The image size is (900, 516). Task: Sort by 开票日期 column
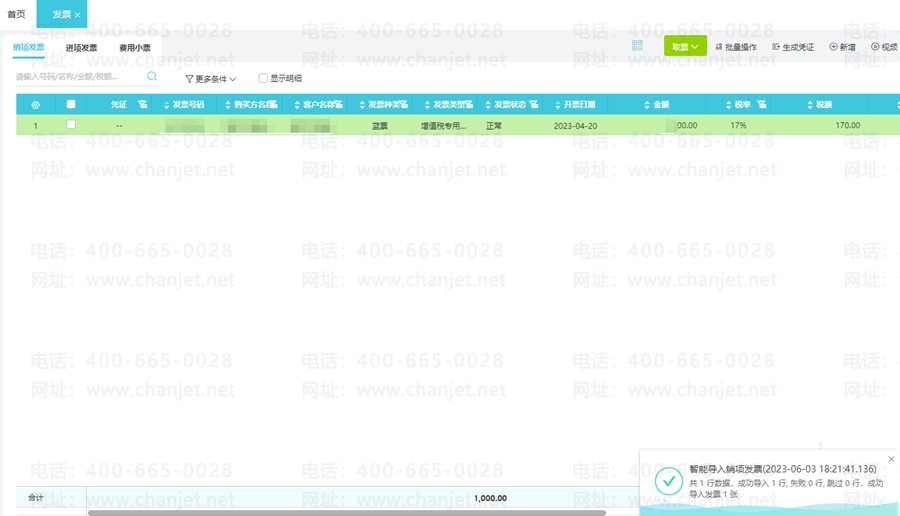(557, 105)
